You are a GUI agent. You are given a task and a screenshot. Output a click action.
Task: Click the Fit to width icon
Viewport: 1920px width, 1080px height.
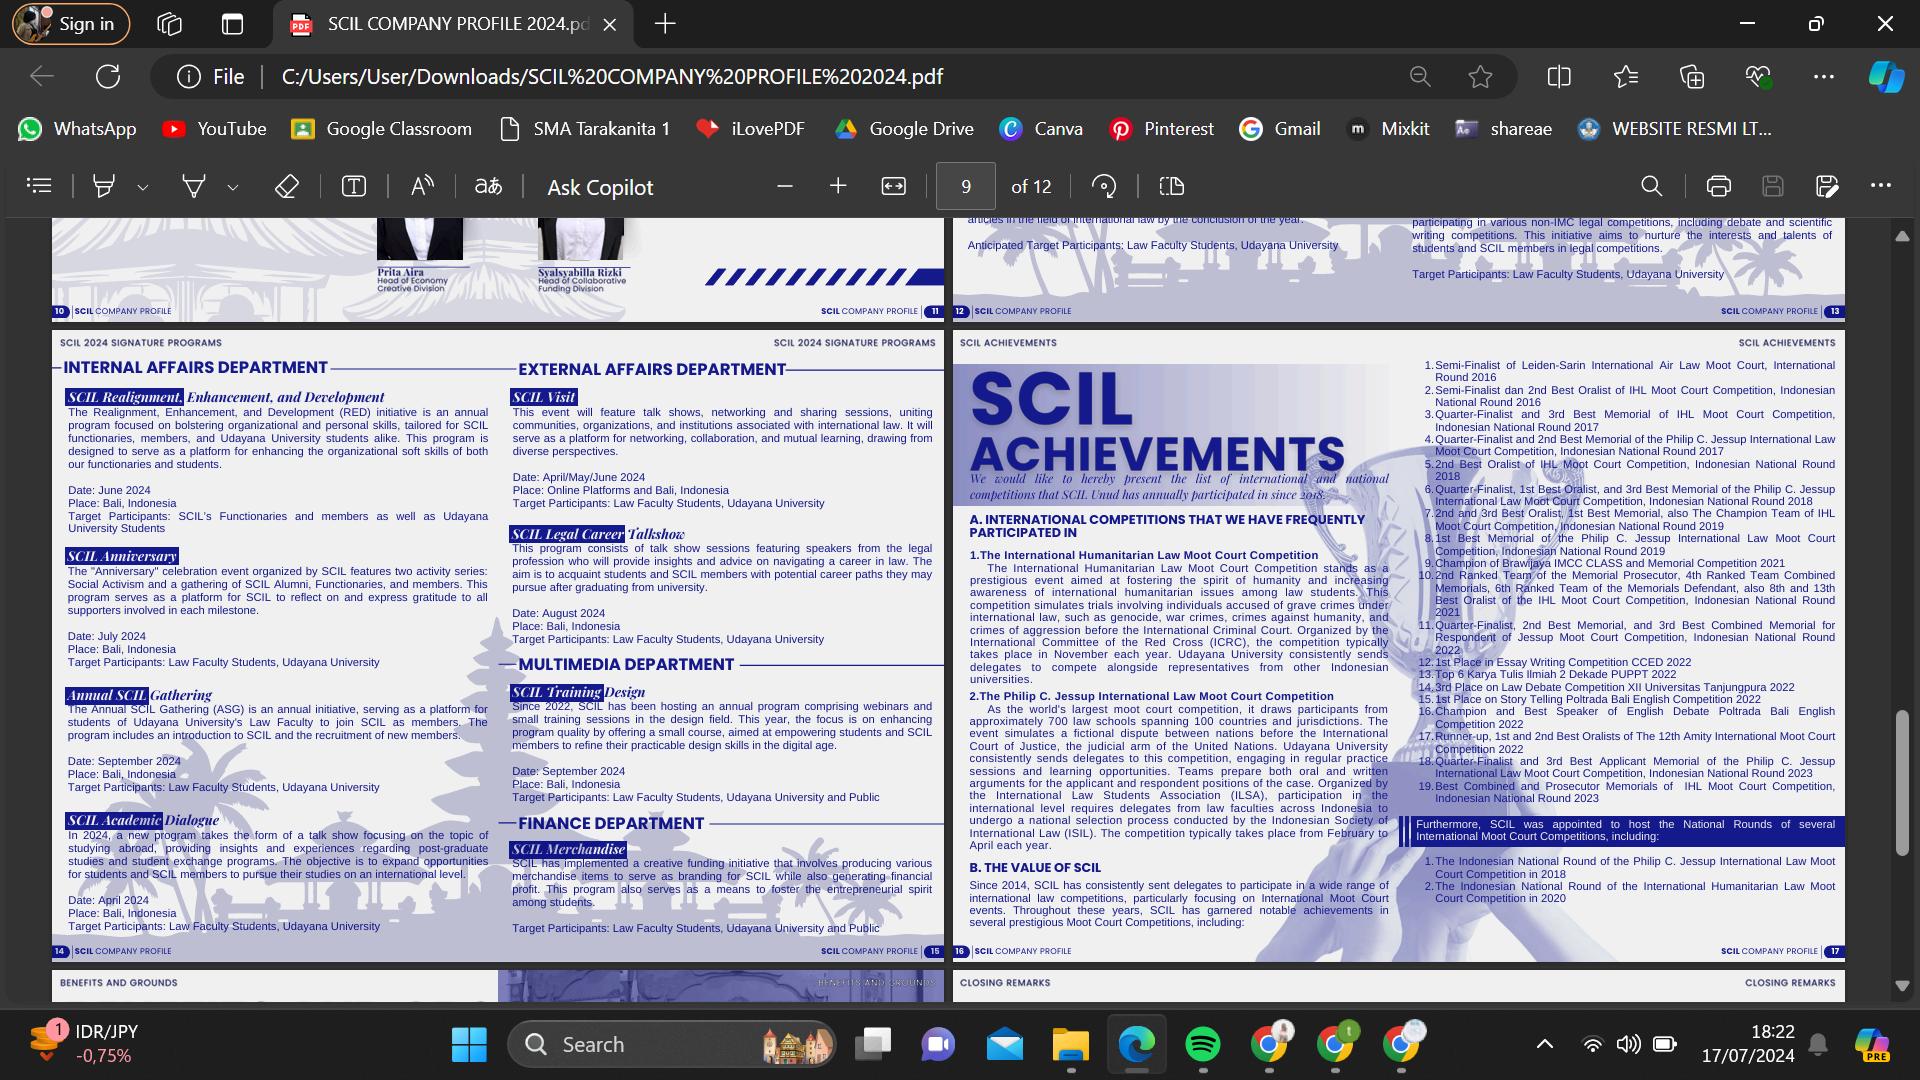coord(893,186)
